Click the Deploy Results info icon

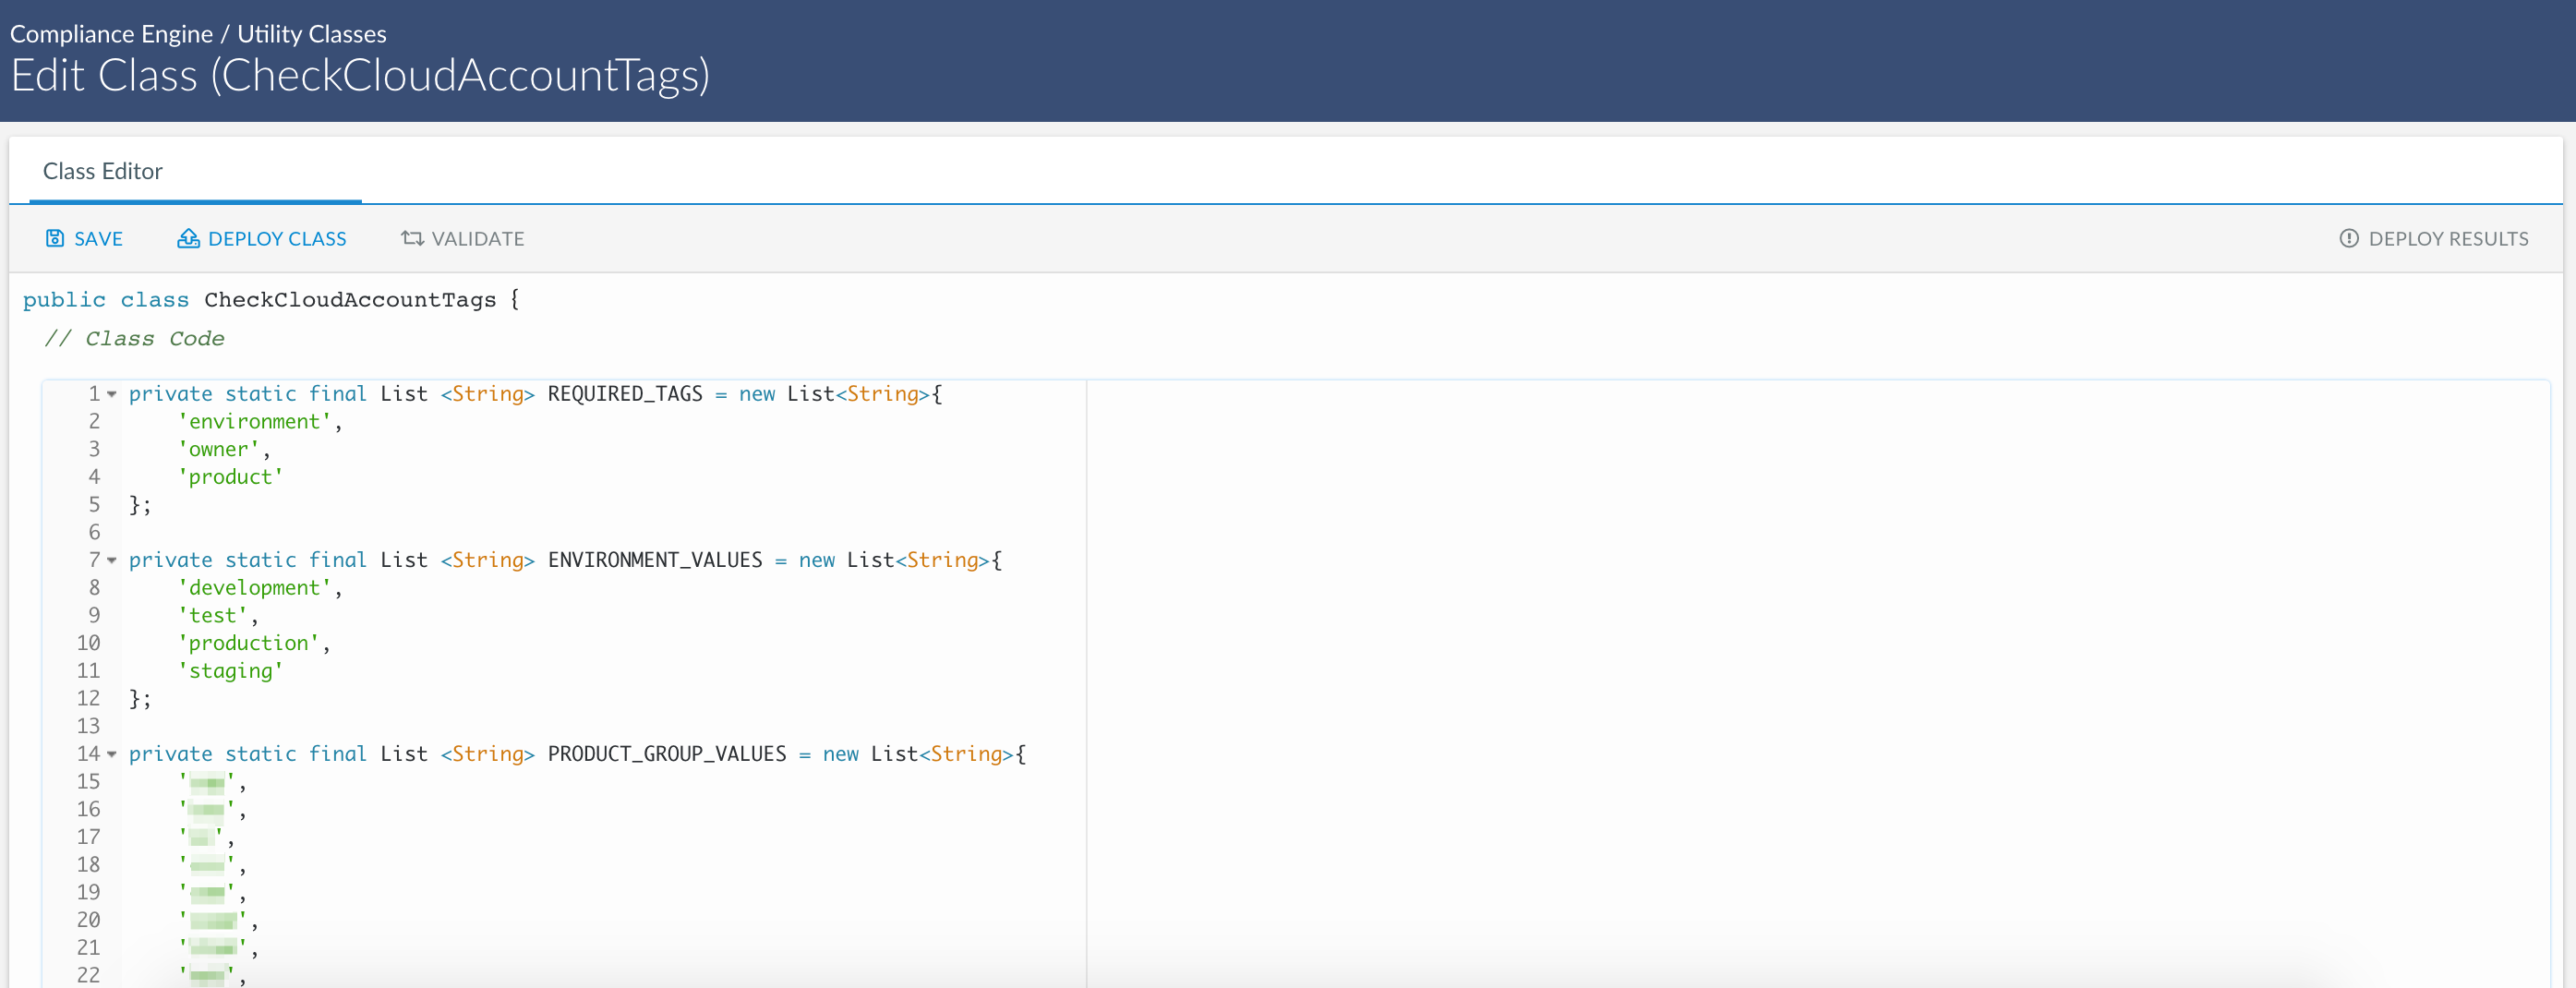pos(2349,238)
